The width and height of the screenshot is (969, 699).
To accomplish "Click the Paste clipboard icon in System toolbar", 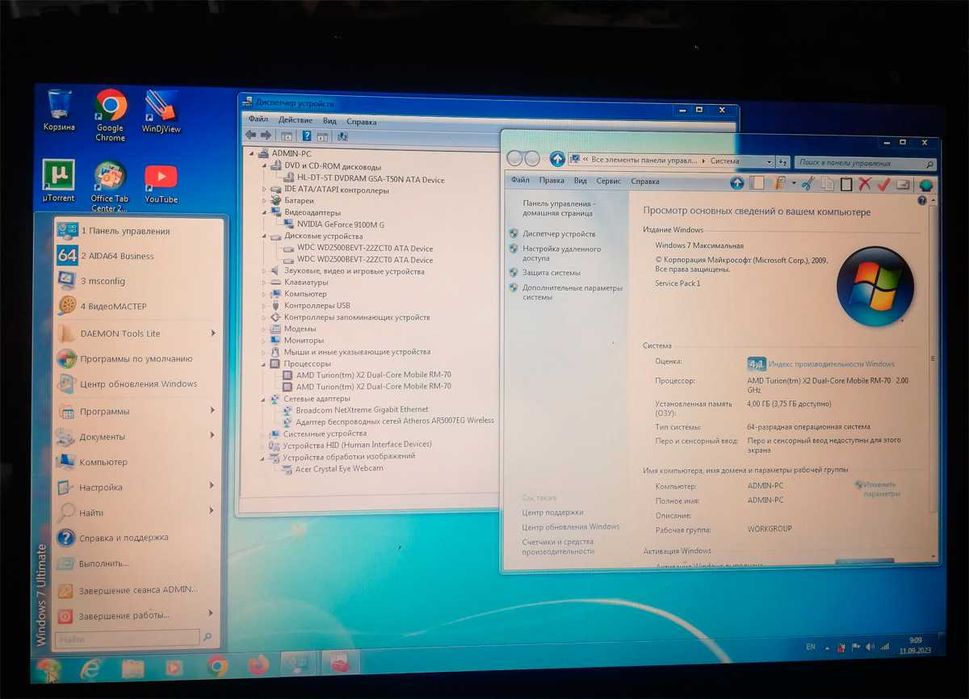I will point(847,184).
